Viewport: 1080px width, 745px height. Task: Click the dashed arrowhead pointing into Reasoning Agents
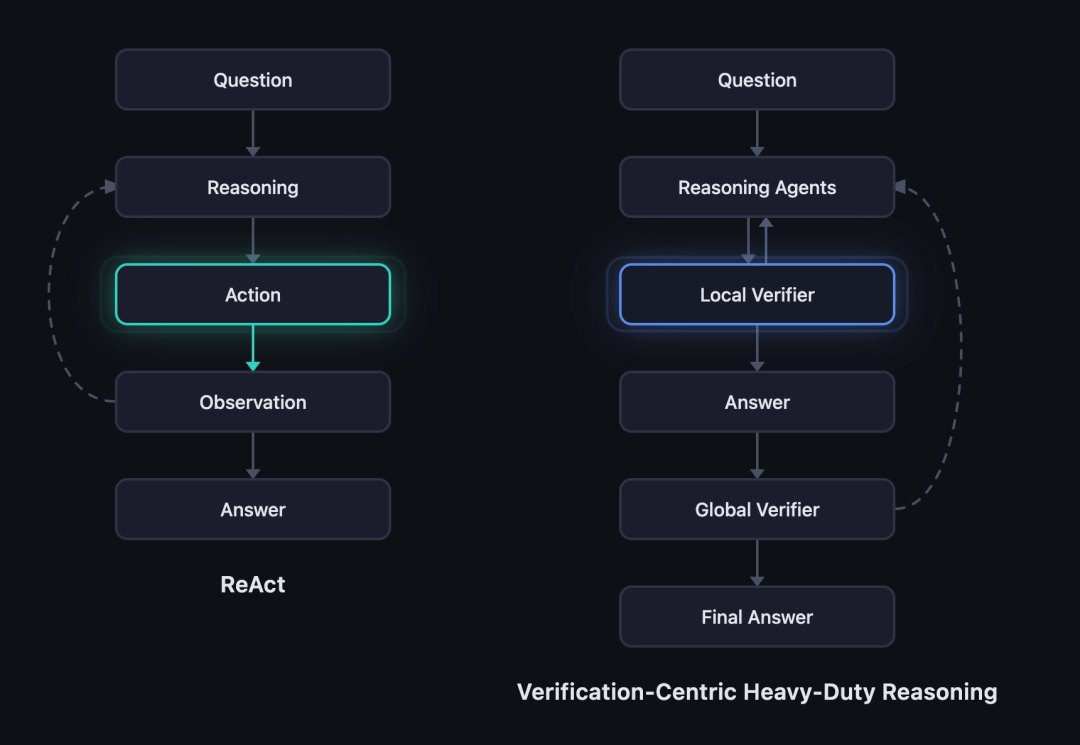(900, 187)
